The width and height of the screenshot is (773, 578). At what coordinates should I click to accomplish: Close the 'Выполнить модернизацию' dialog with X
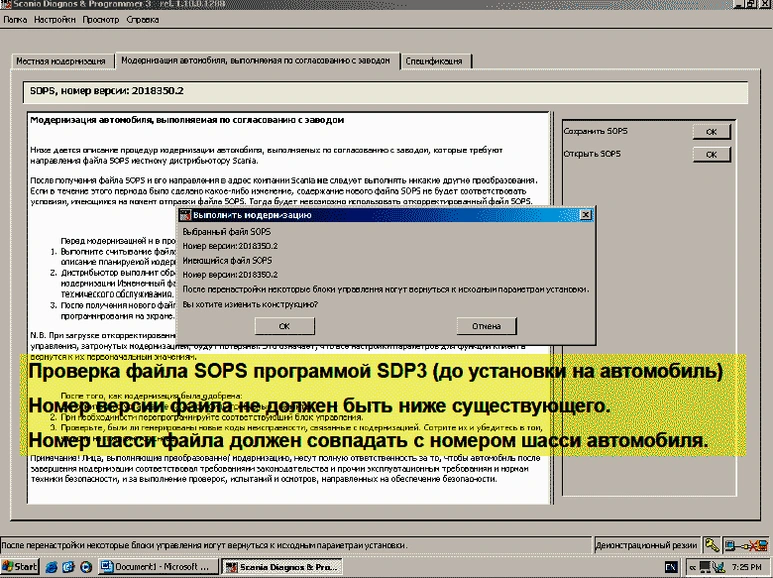click(x=587, y=214)
